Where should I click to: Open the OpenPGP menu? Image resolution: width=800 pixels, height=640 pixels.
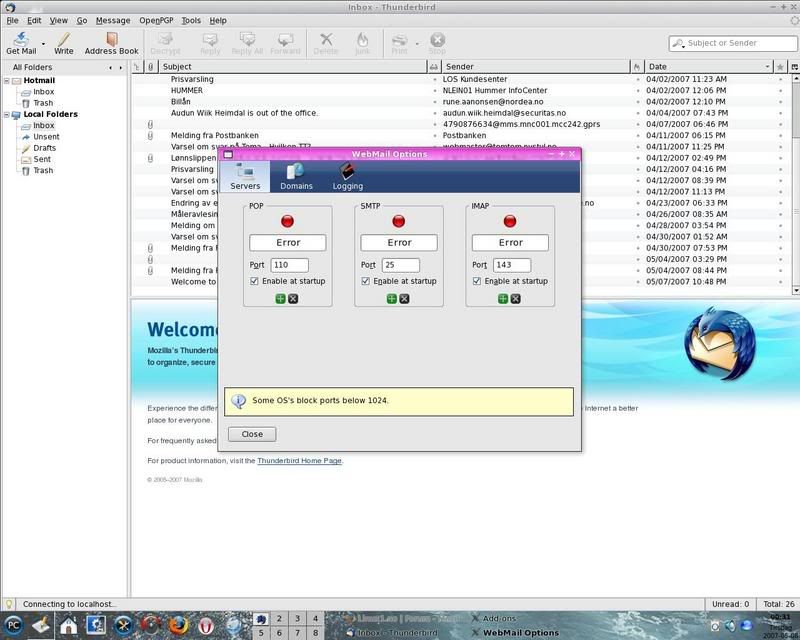coord(156,20)
